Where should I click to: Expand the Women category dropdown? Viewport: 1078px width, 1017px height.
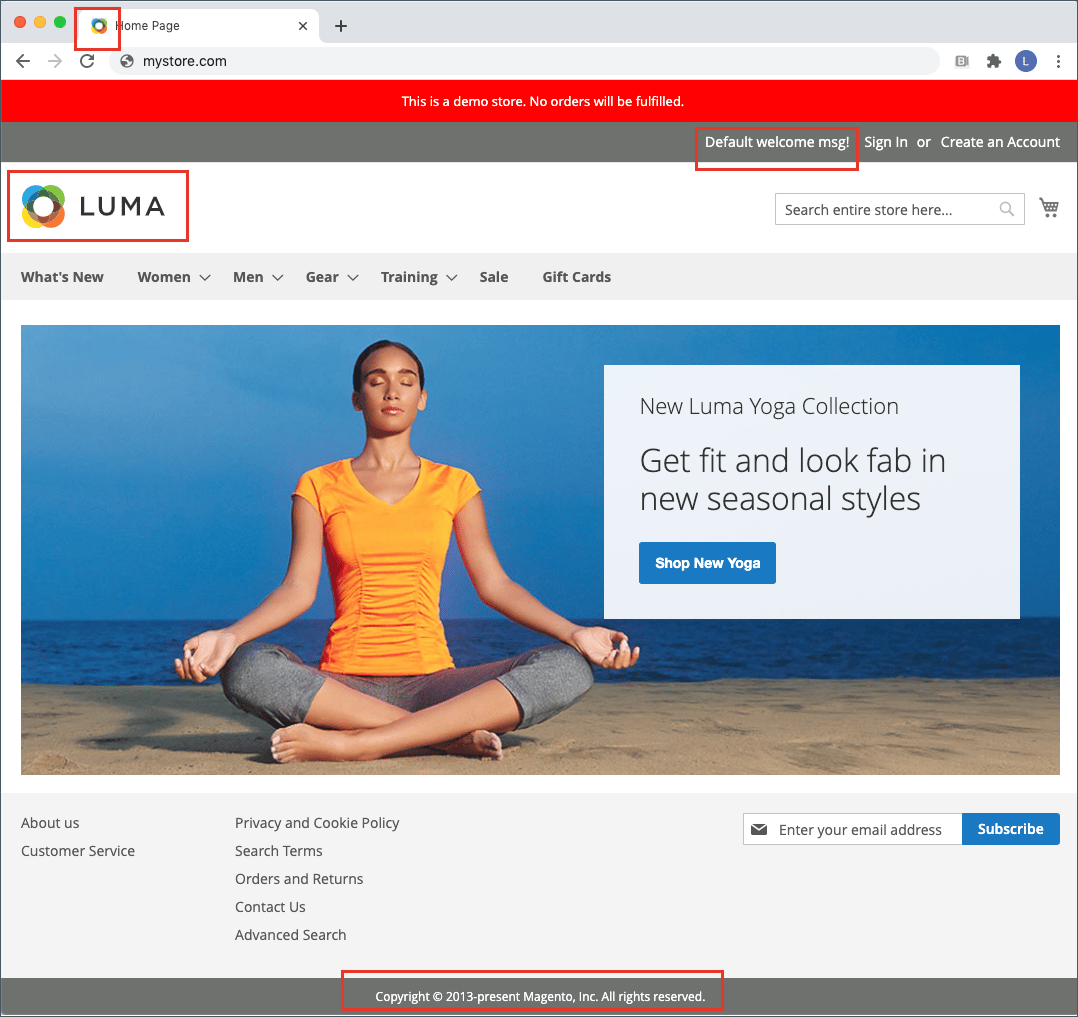coord(164,277)
